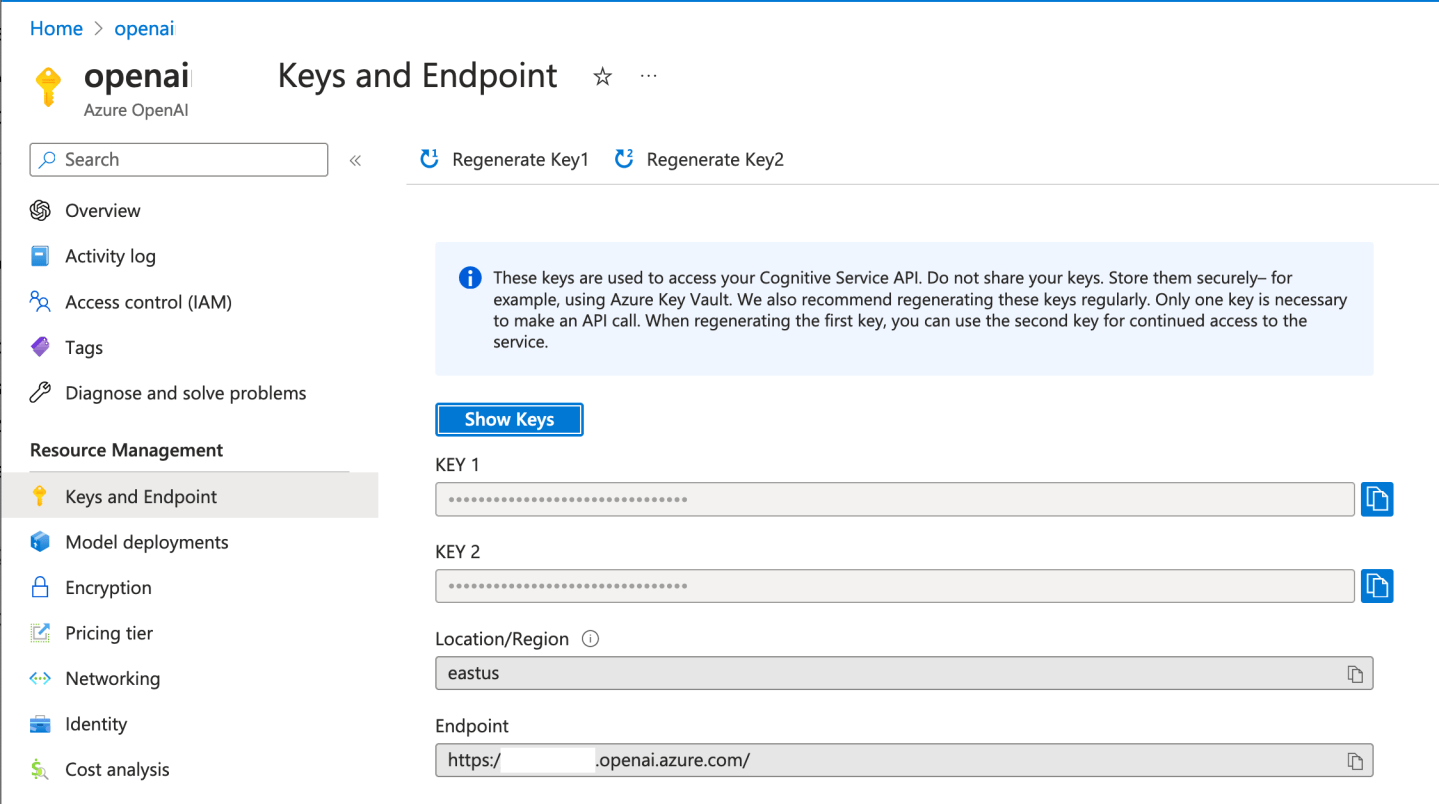The height and width of the screenshot is (804, 1439).
Task: Click the Activity log icon
Action: [40, 256]
